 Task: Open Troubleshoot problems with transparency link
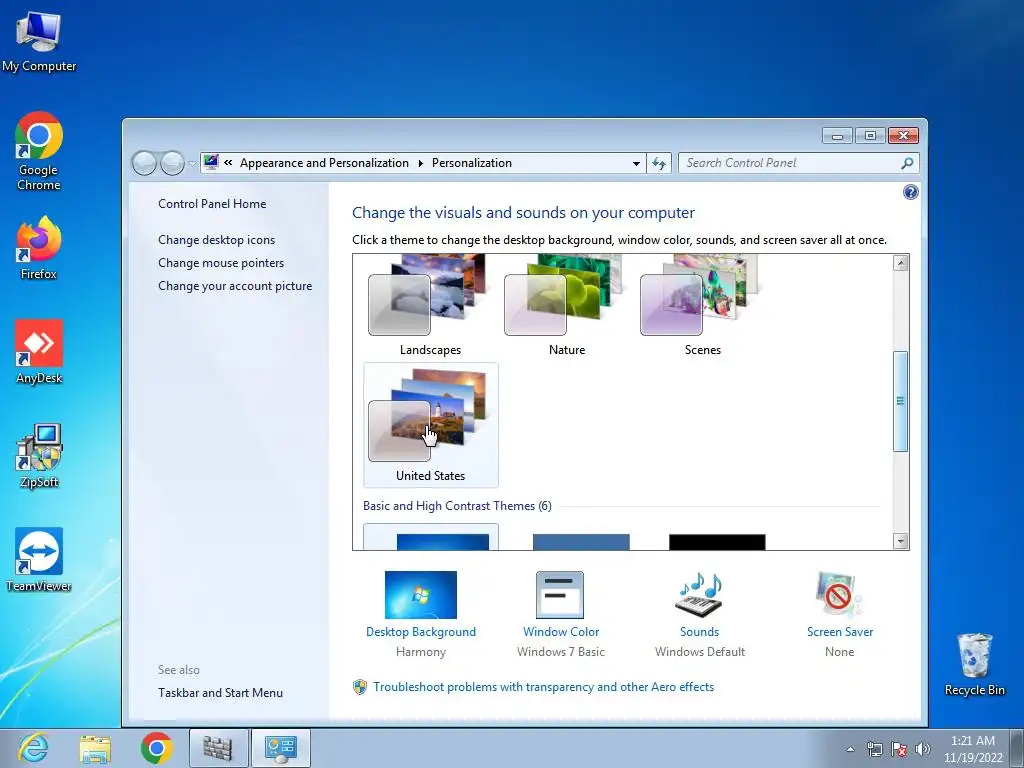click(543, 687)
